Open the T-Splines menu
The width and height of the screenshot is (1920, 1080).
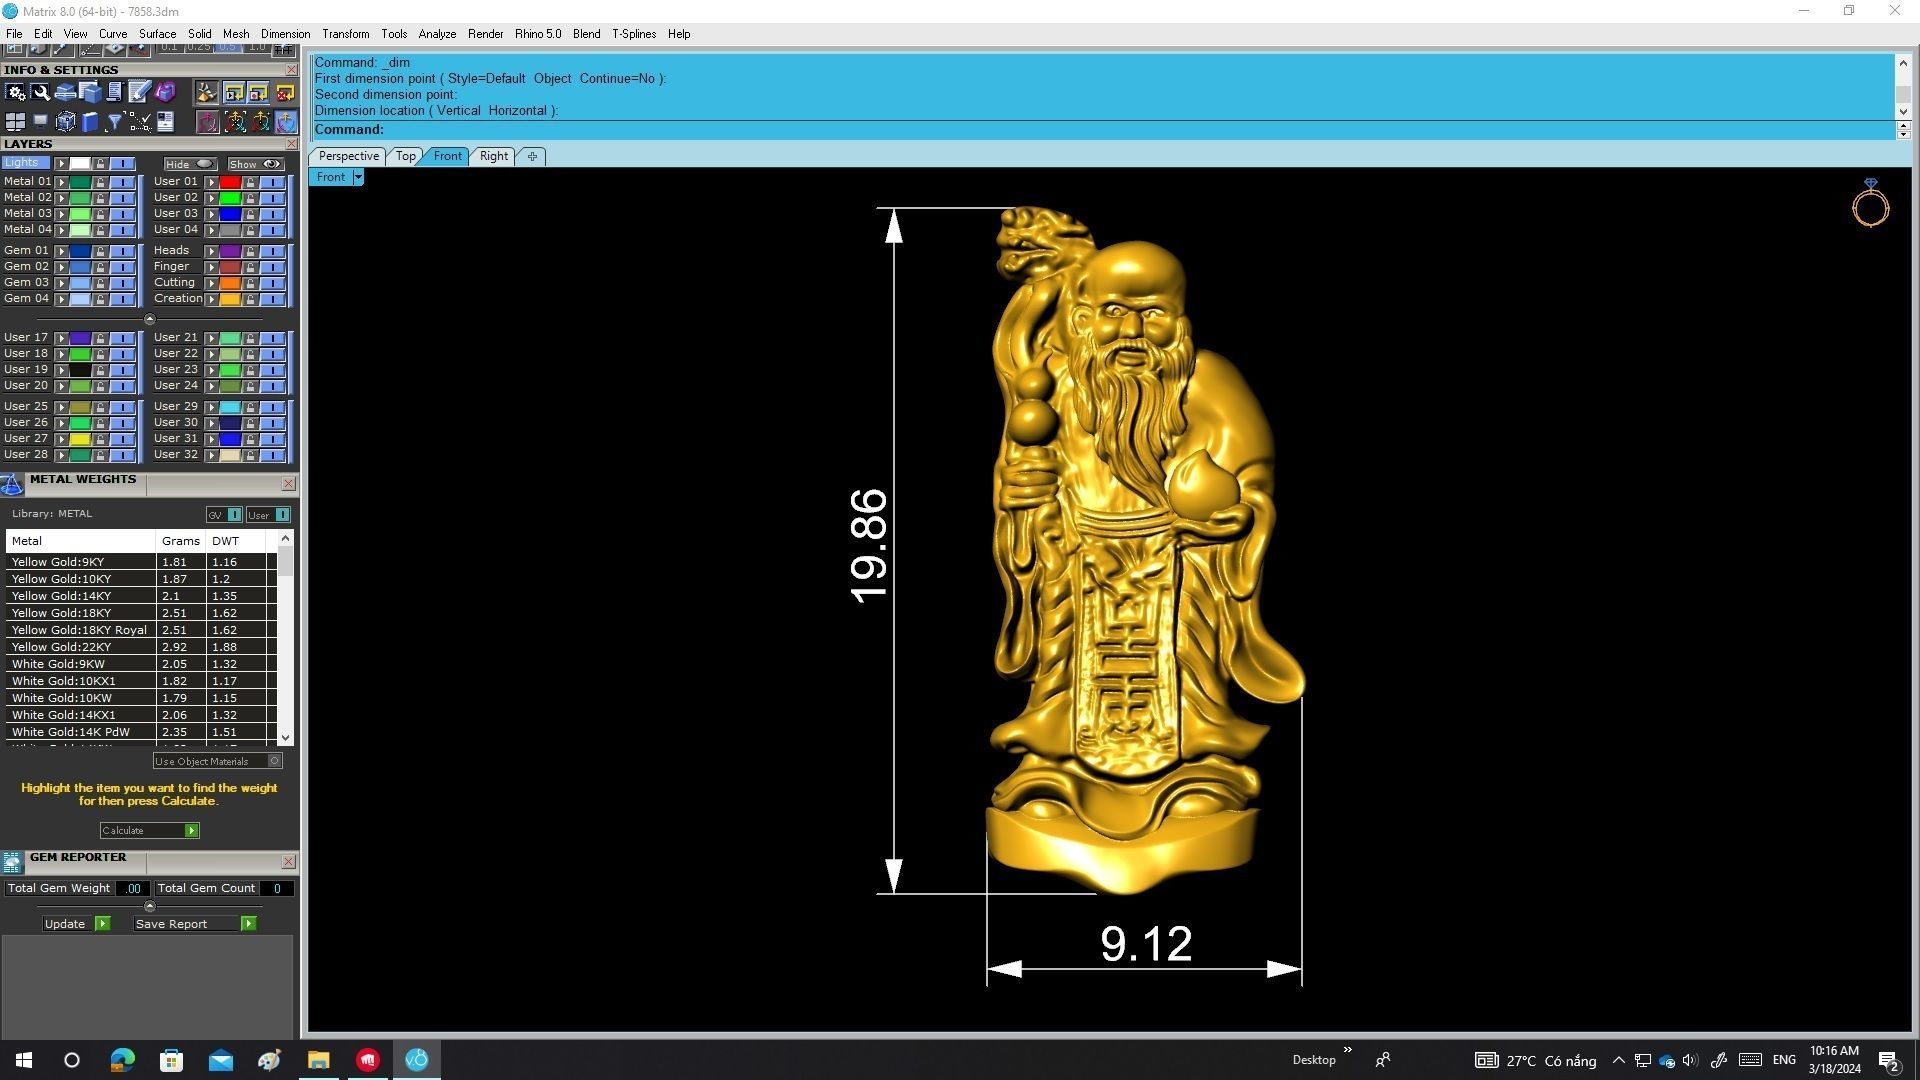coord(634,34)
